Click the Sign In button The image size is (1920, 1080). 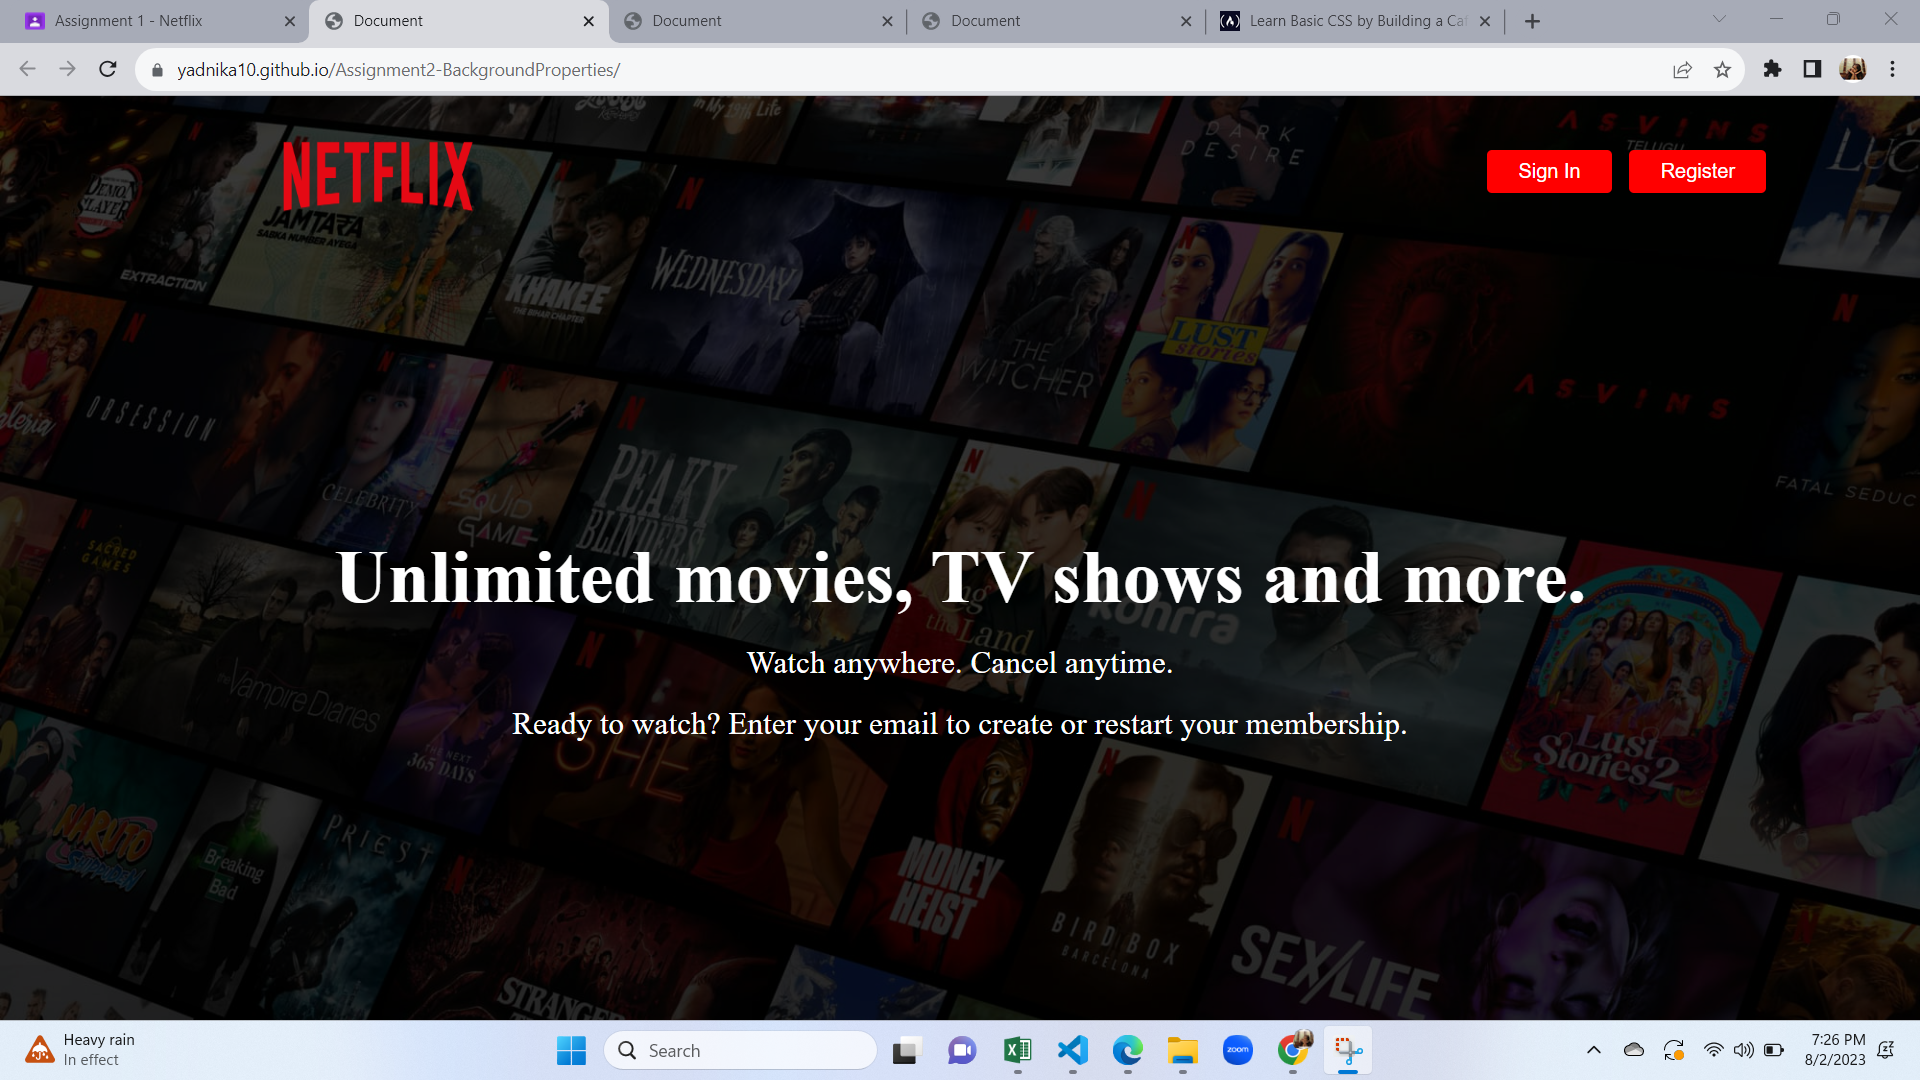(1549, 171)
